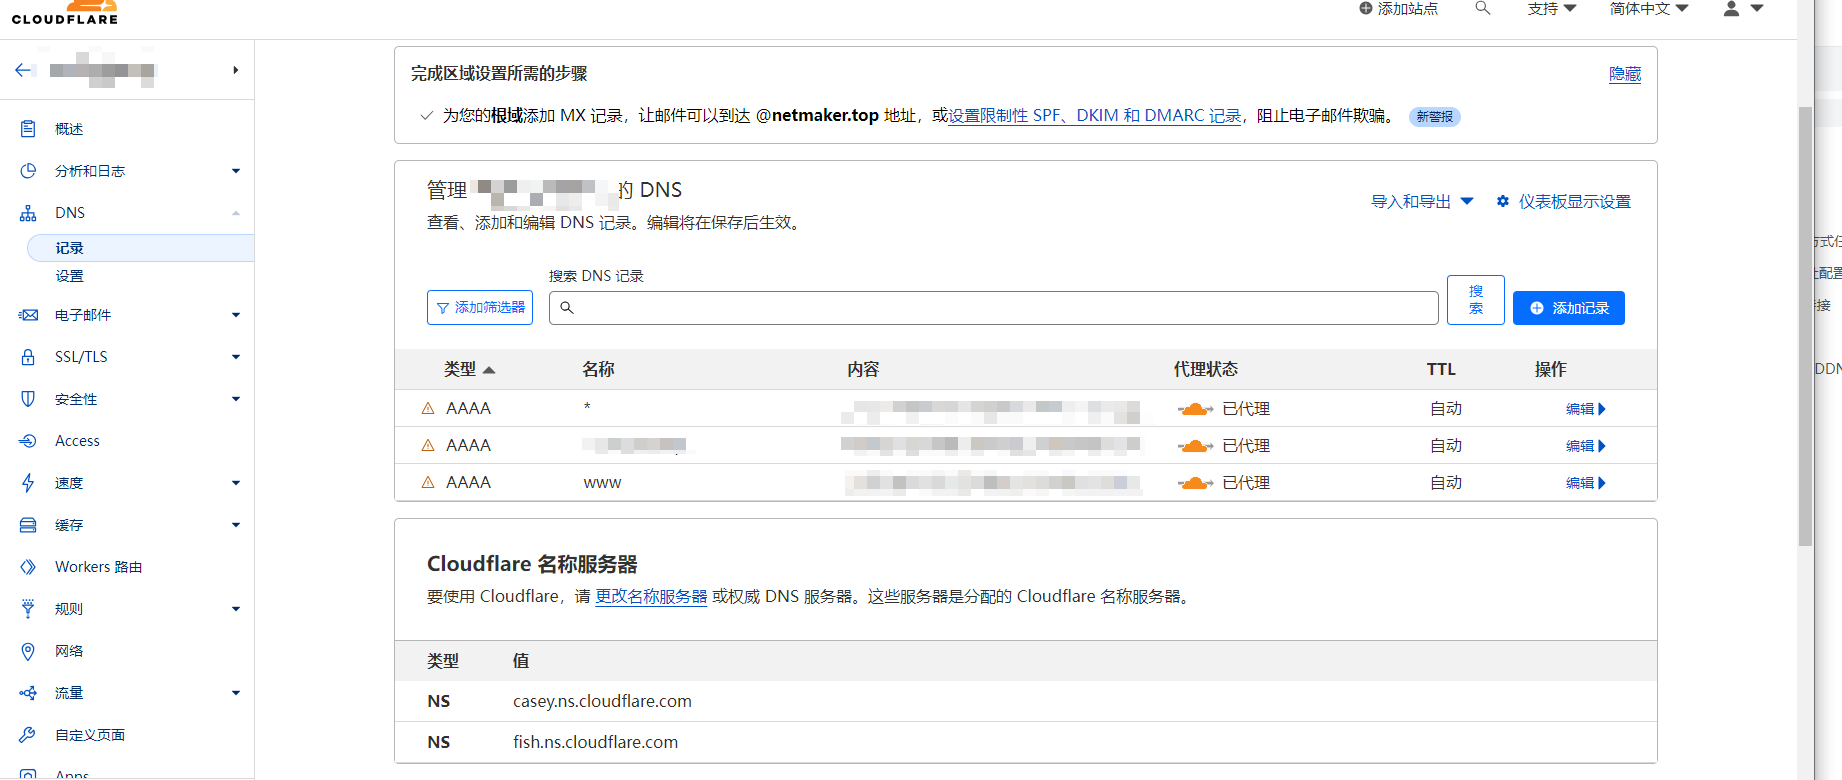Click the Cloudflare logo

point(65,12)
